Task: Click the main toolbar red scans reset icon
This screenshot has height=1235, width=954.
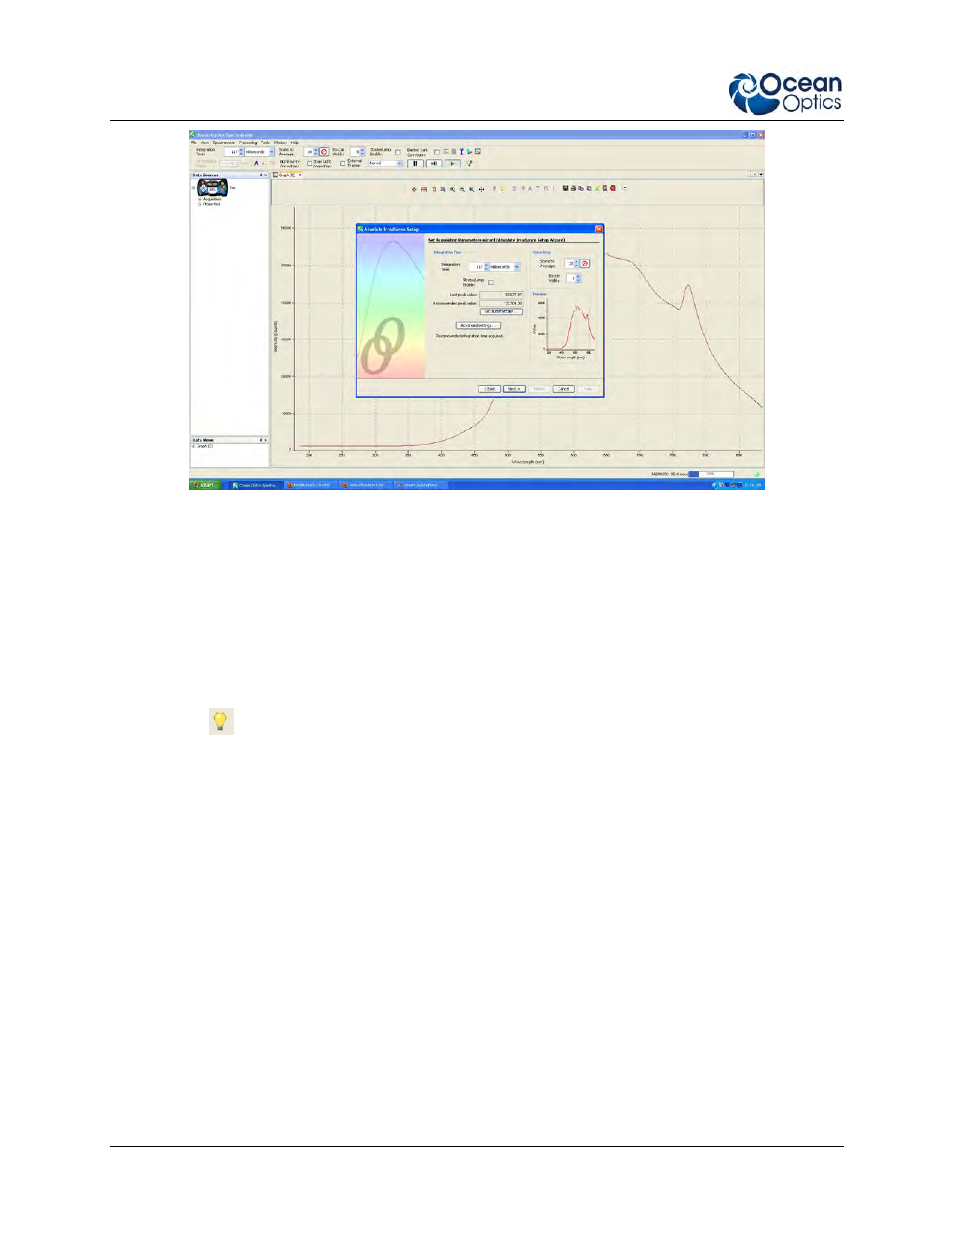Action: [x=324, y=152]
